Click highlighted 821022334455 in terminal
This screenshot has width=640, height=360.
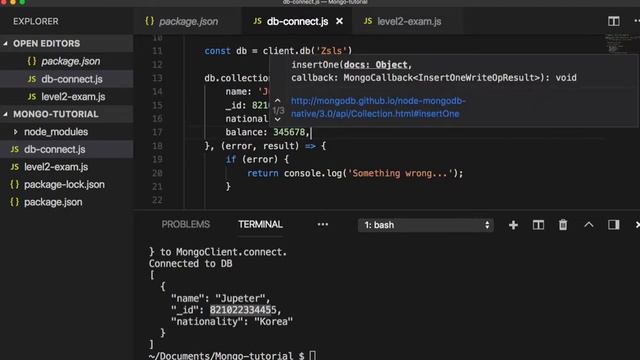click(x=243, y=310)
